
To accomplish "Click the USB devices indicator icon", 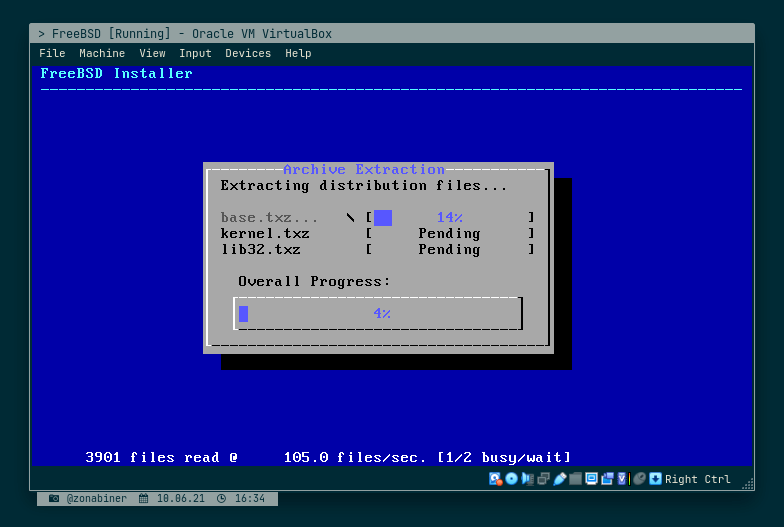I will (x=560, y=479).
